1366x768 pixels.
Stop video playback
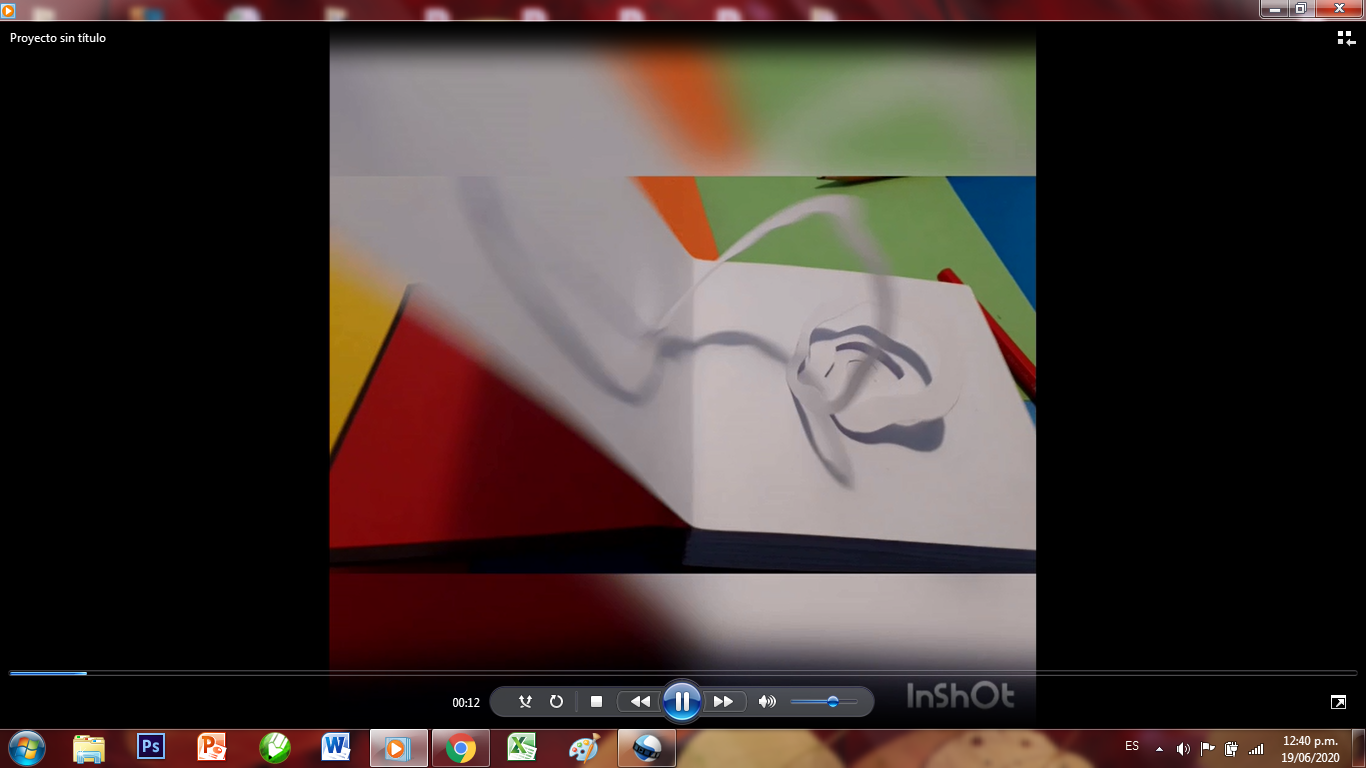597,702
